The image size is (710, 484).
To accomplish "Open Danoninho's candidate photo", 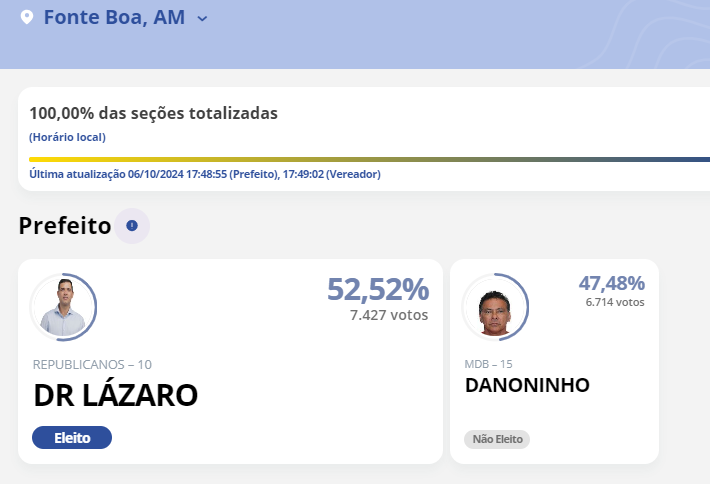I will [x=495, y=307].
